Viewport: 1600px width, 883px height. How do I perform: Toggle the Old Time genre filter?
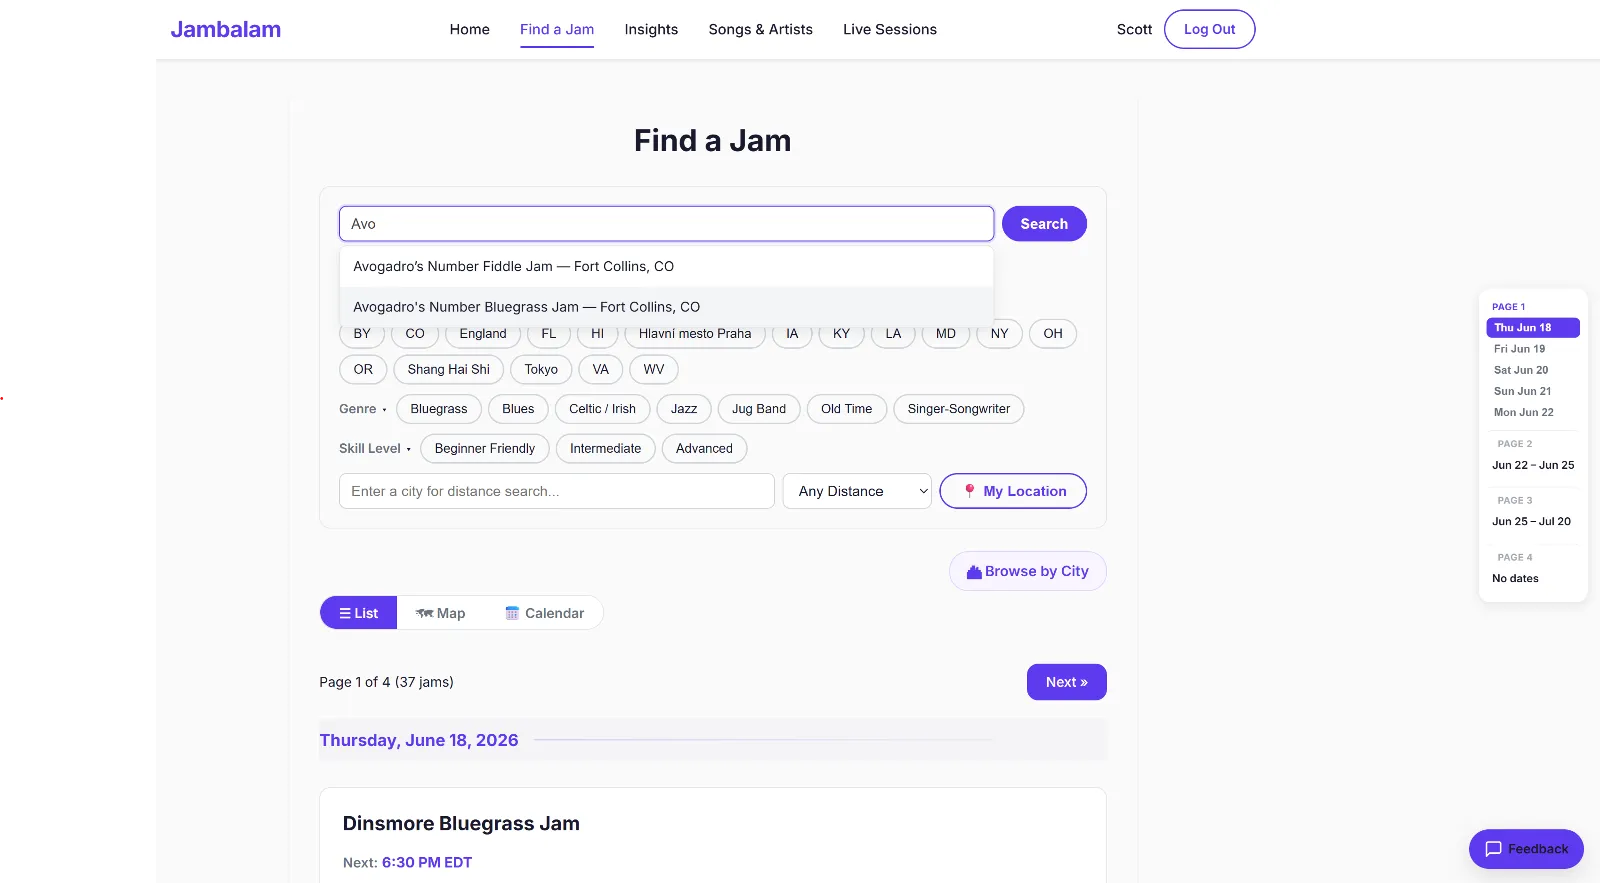tap(847, 409)
